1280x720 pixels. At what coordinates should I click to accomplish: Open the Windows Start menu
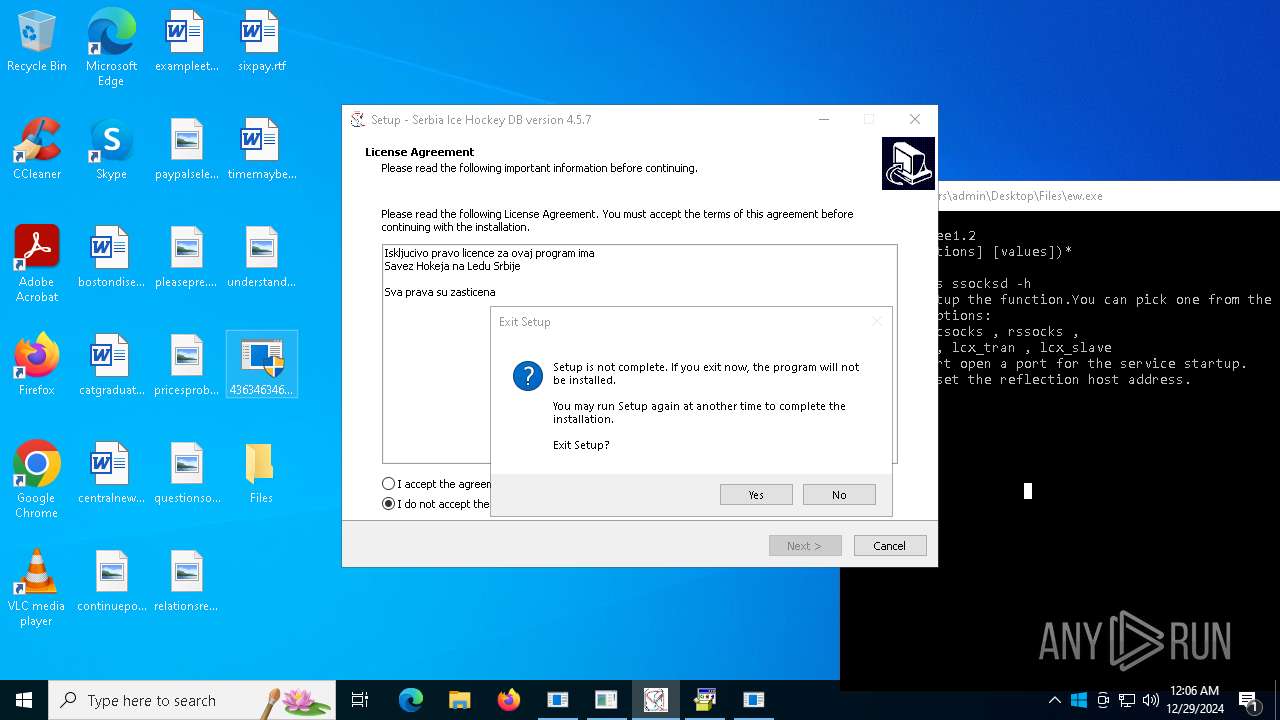pos(24,700)
